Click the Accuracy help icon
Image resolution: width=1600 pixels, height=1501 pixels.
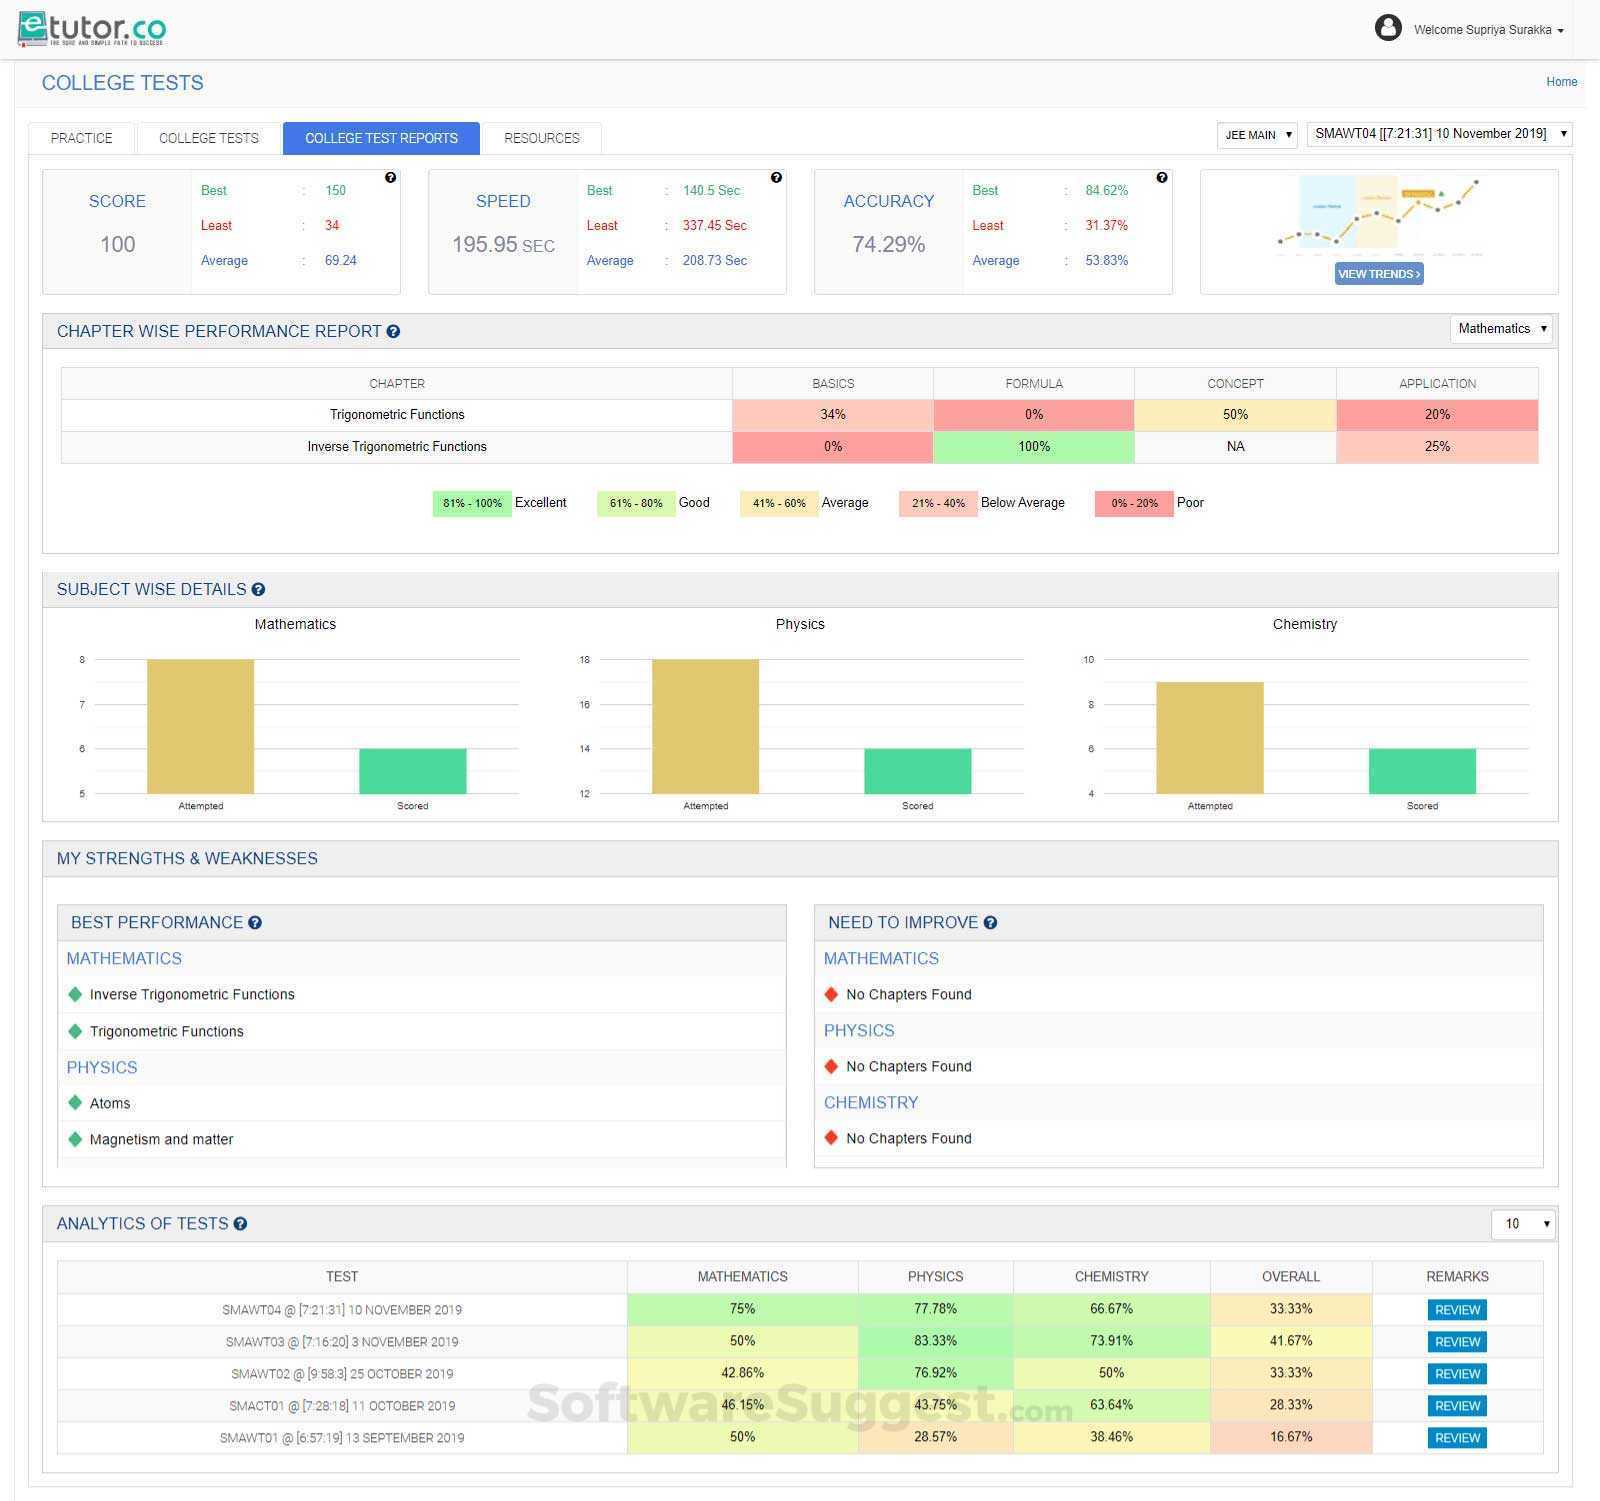click(1162, 176)
